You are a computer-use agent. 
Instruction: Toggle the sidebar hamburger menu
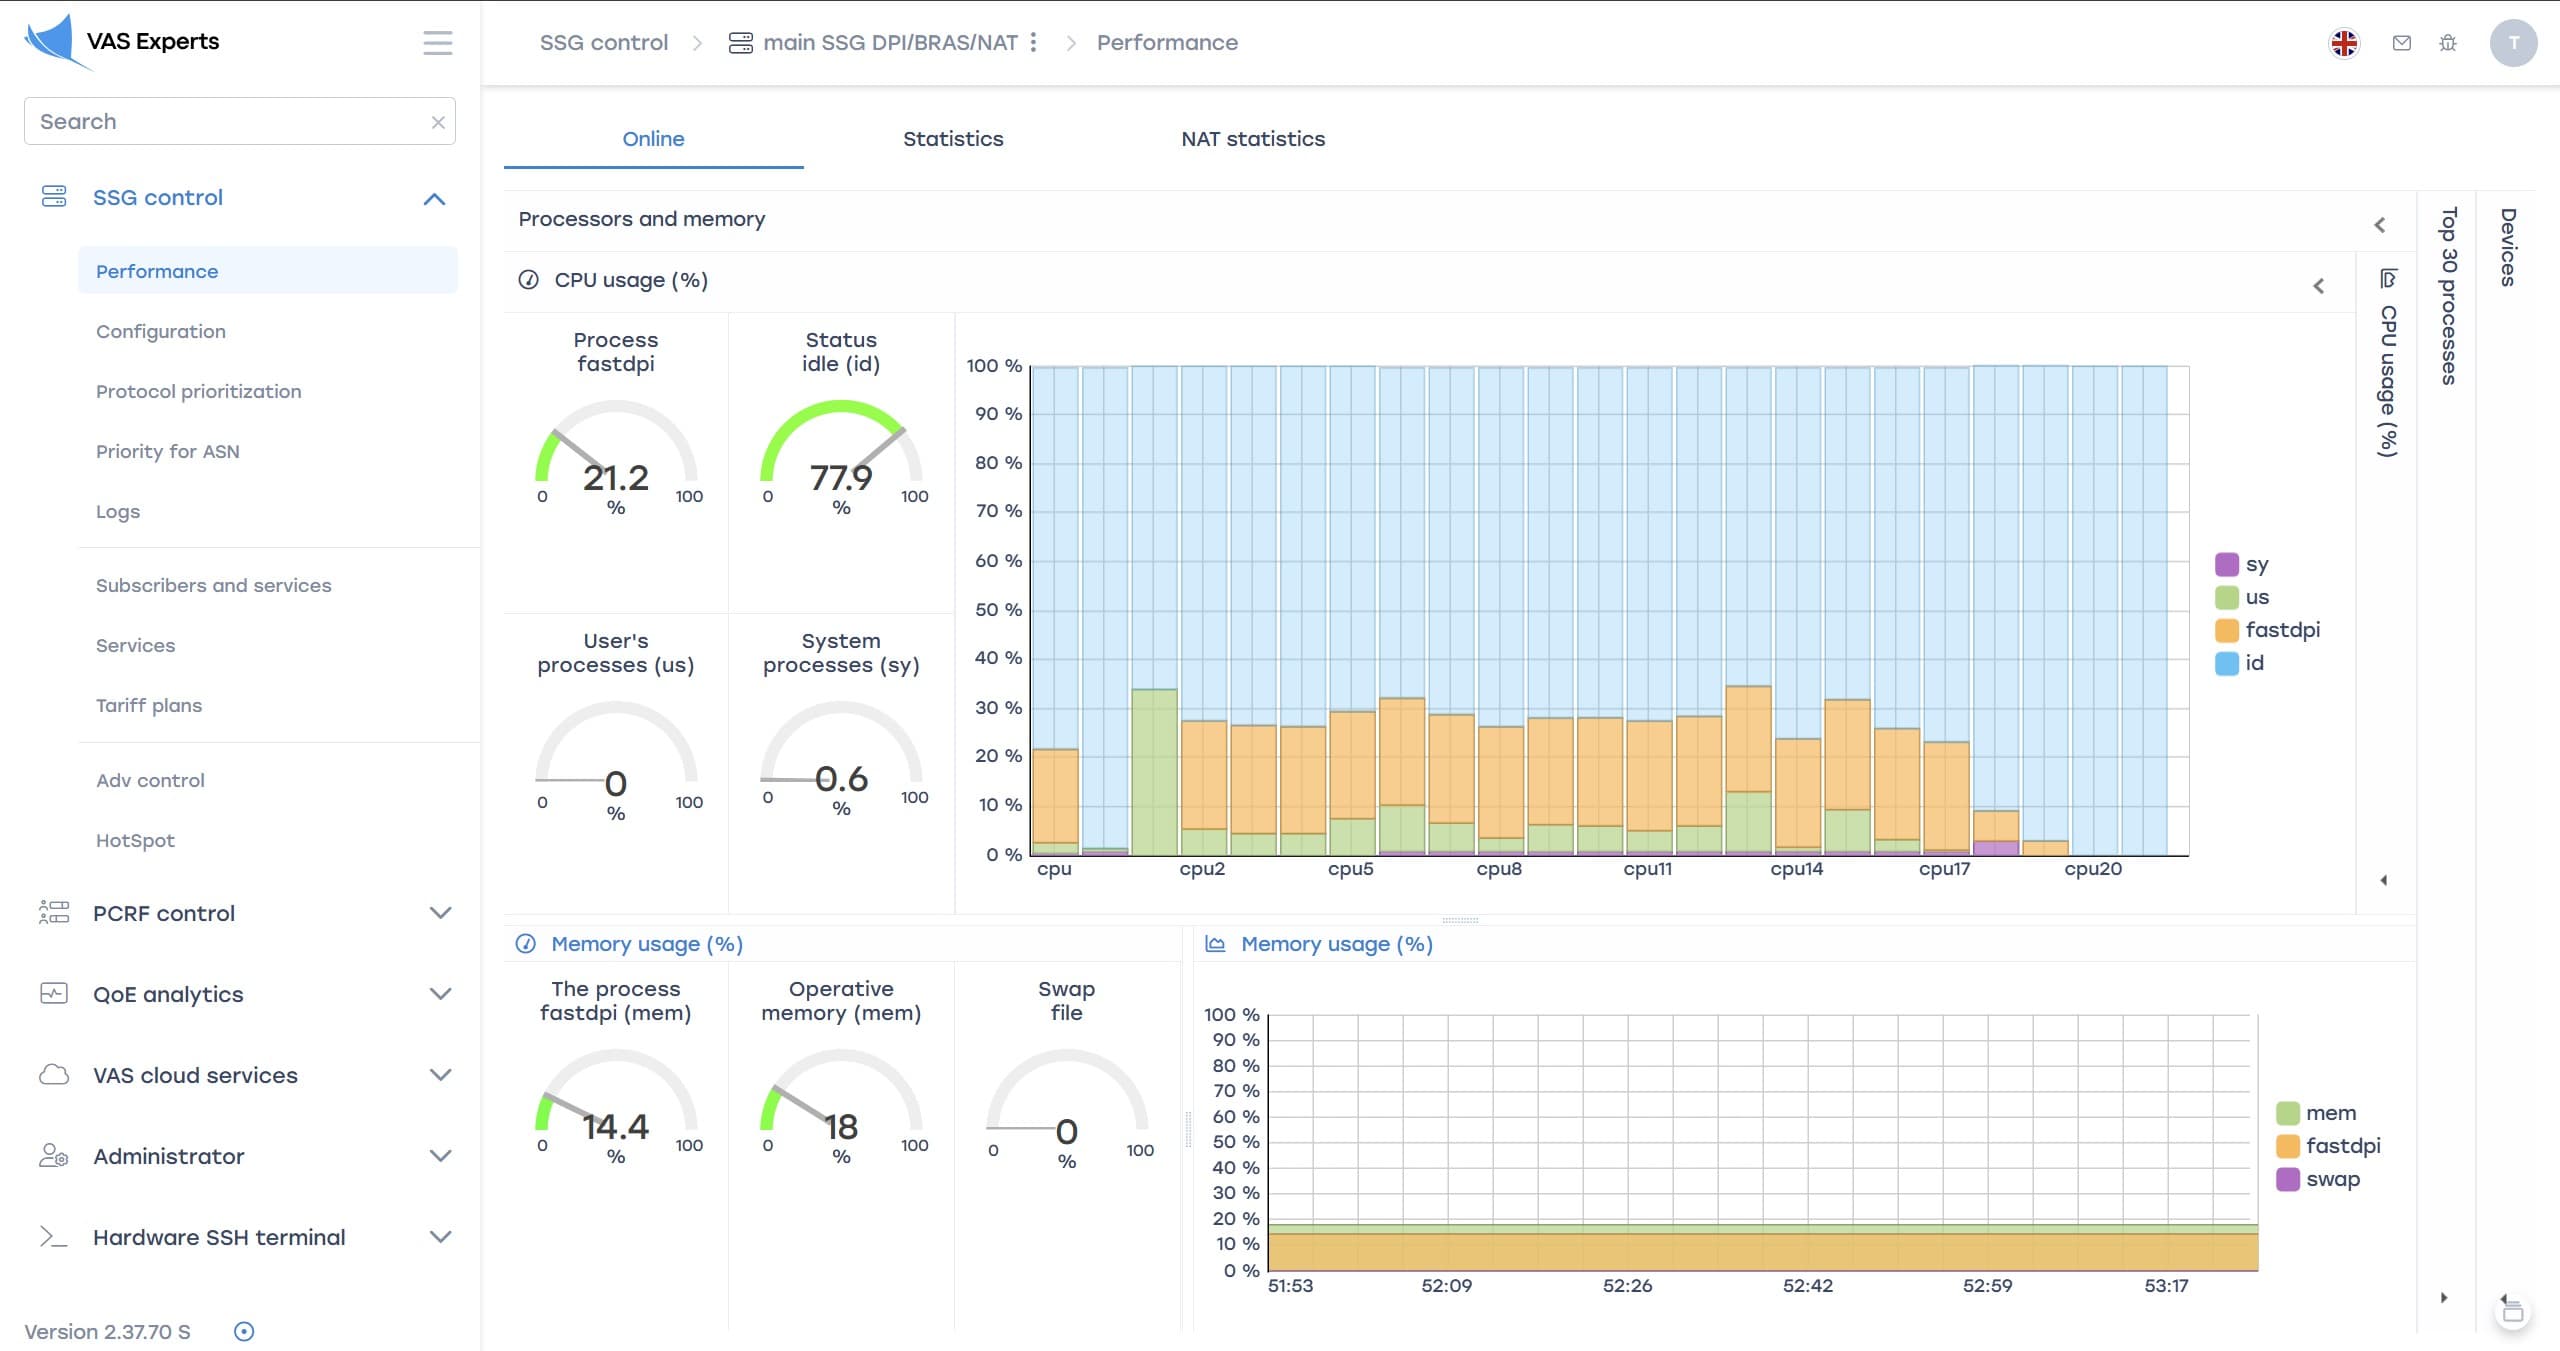(x=437, y=42)
